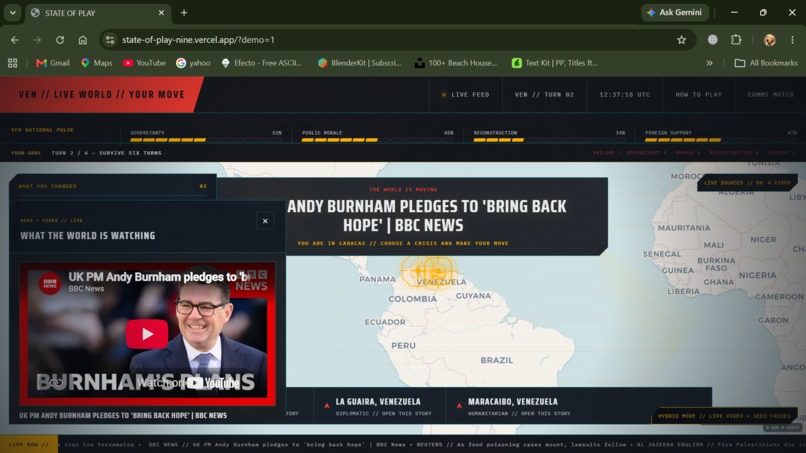Open the YouTube bookmark
The image size is (806, 453).
click(144, 63)
